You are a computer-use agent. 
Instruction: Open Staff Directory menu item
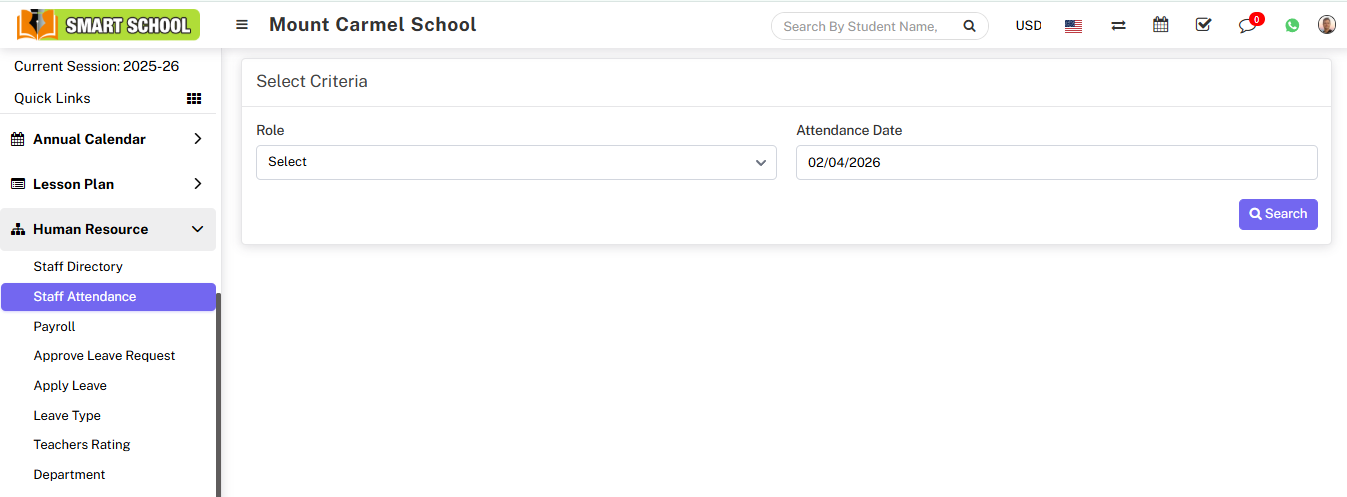click(x=78, y=267)
